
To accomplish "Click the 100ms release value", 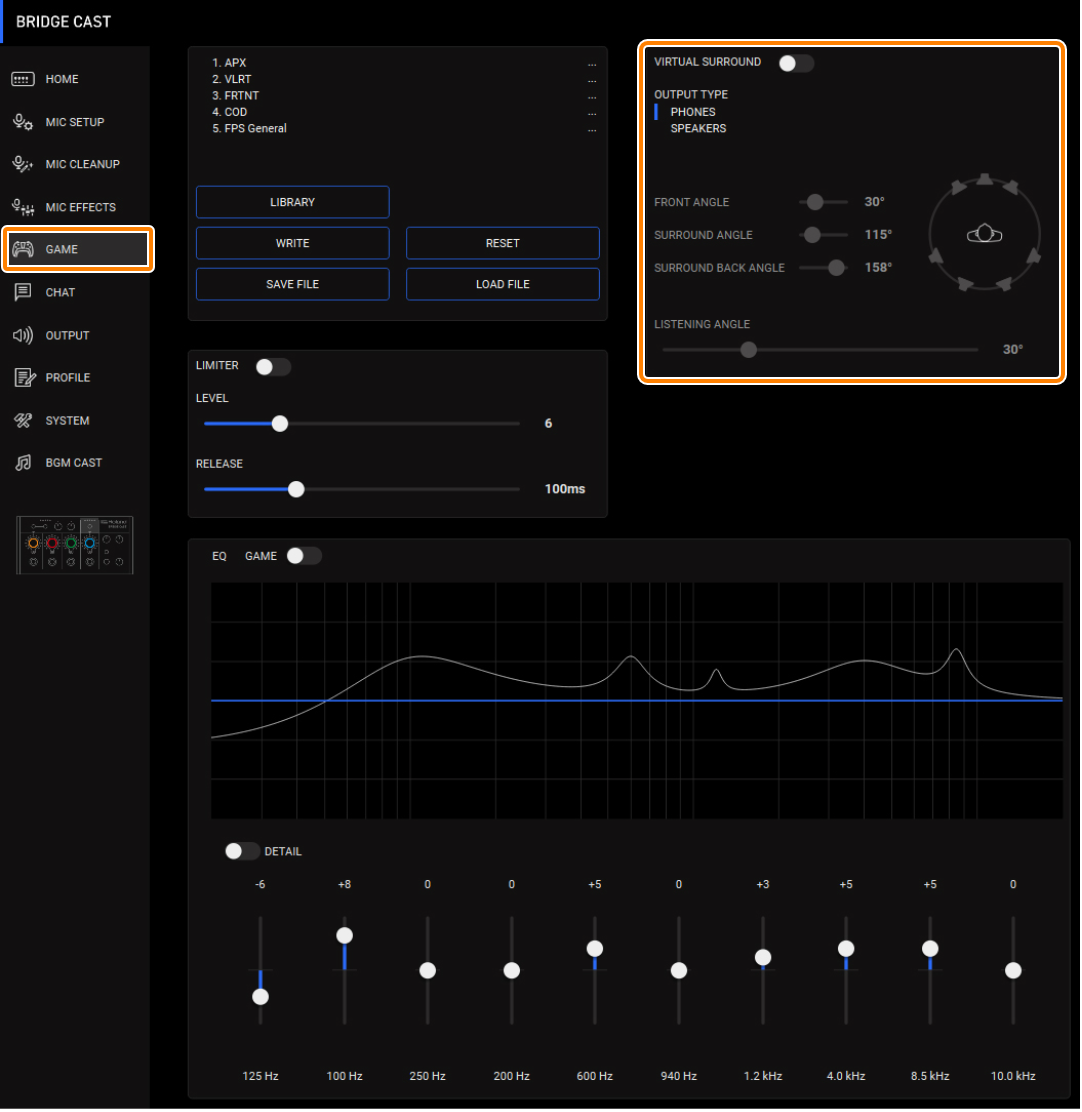I will (x=565, y=489).
